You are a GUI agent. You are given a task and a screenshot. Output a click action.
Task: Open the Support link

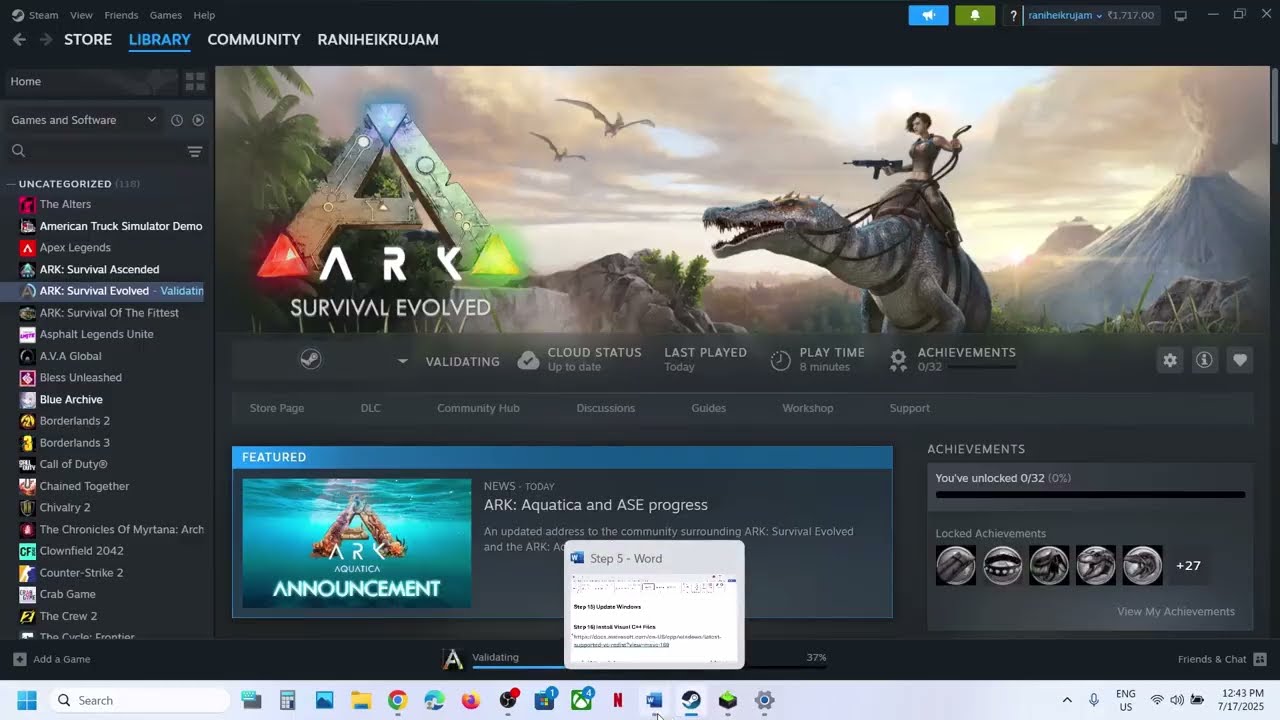click(x=910, y=408)
